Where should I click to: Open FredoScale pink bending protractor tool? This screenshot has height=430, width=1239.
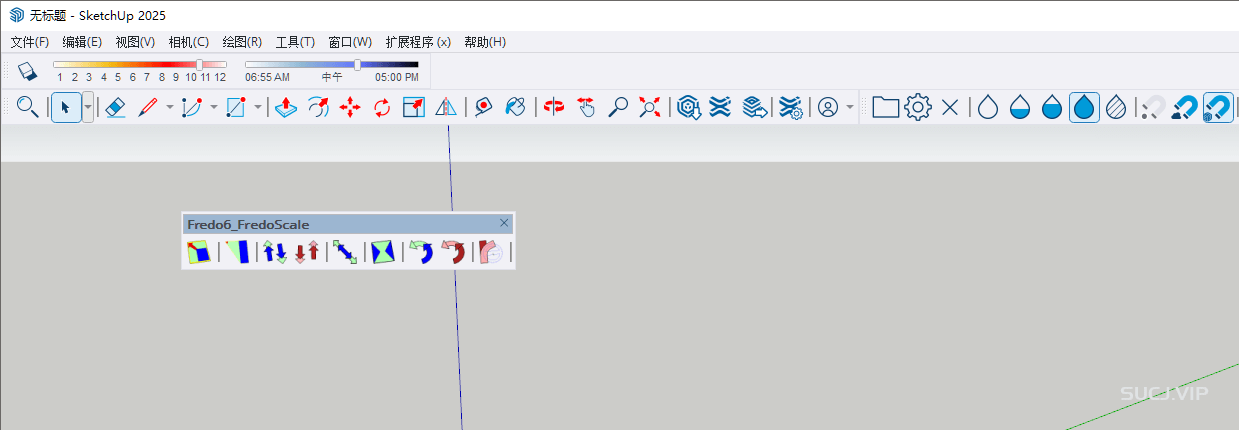coord(491,252)
